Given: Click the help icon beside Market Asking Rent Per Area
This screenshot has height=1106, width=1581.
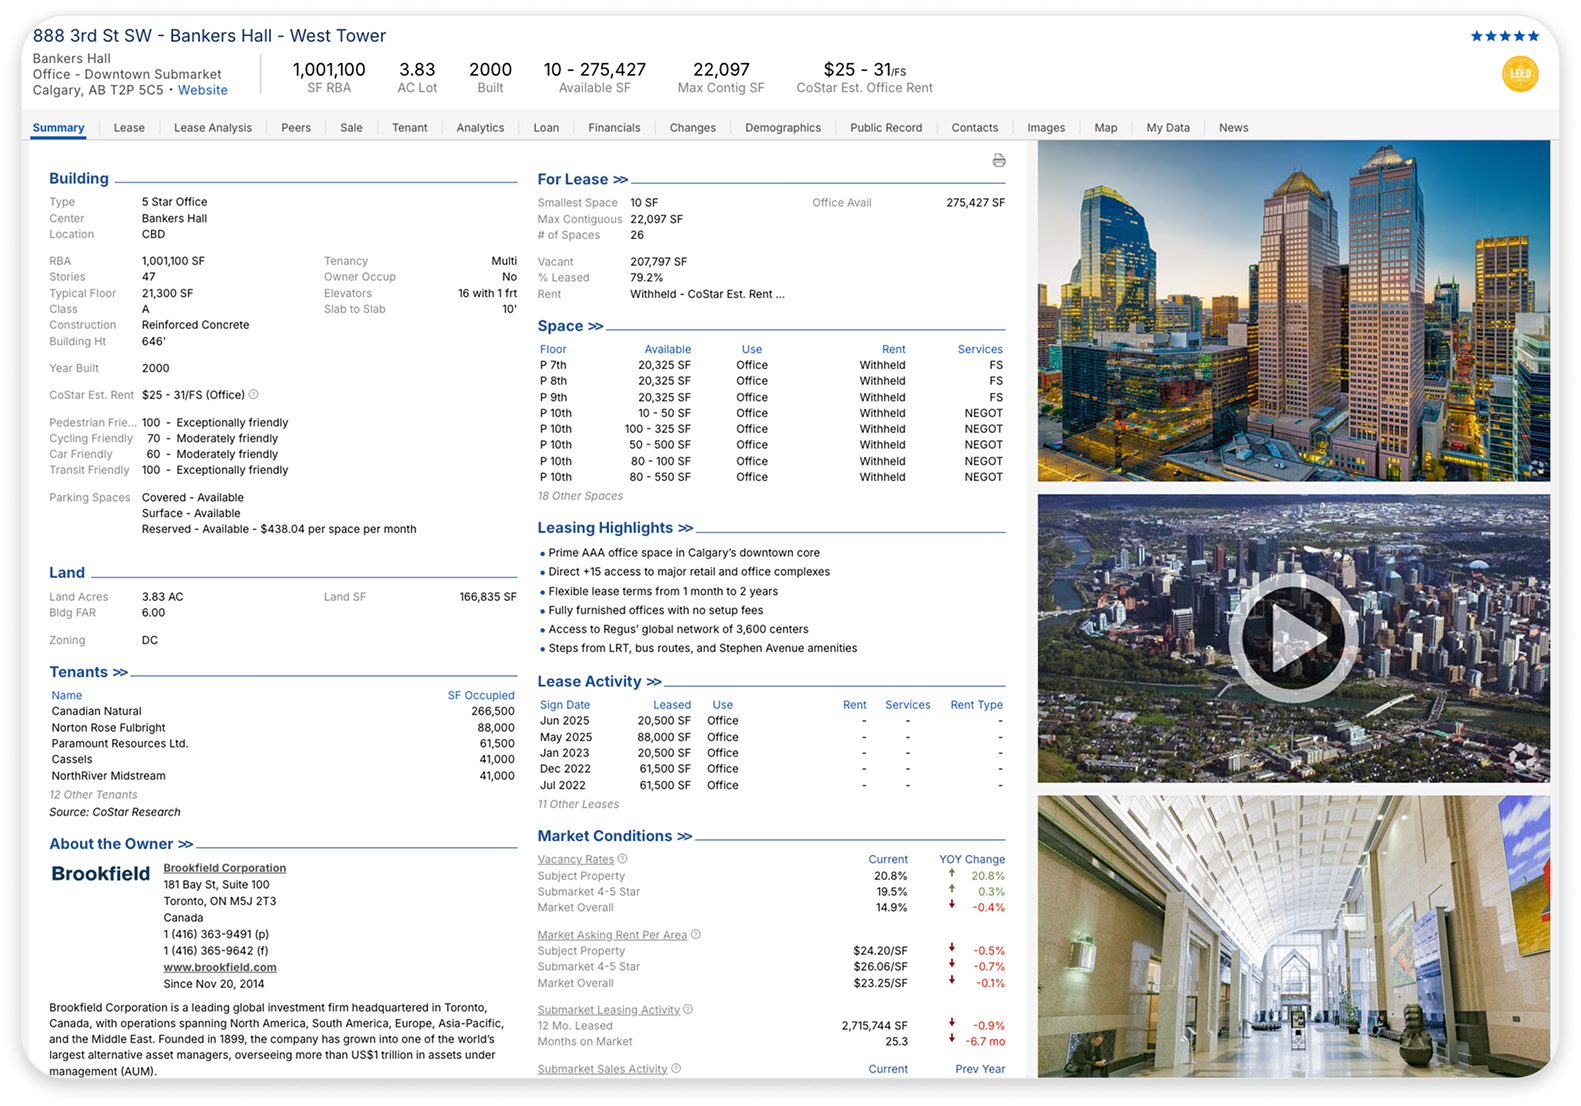Looking at the screenshot, I should point(696,935).
